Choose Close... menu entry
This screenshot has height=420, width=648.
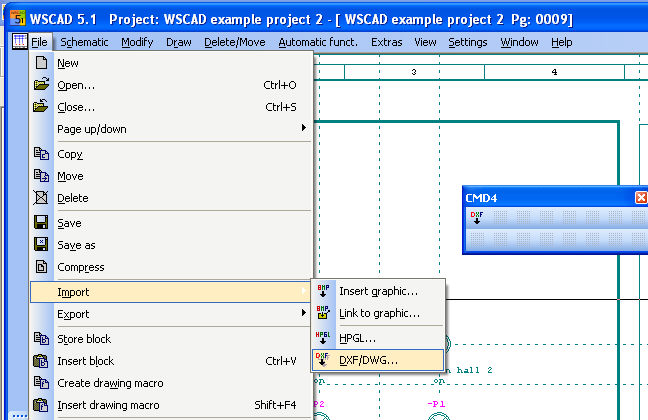click(171, 107)
